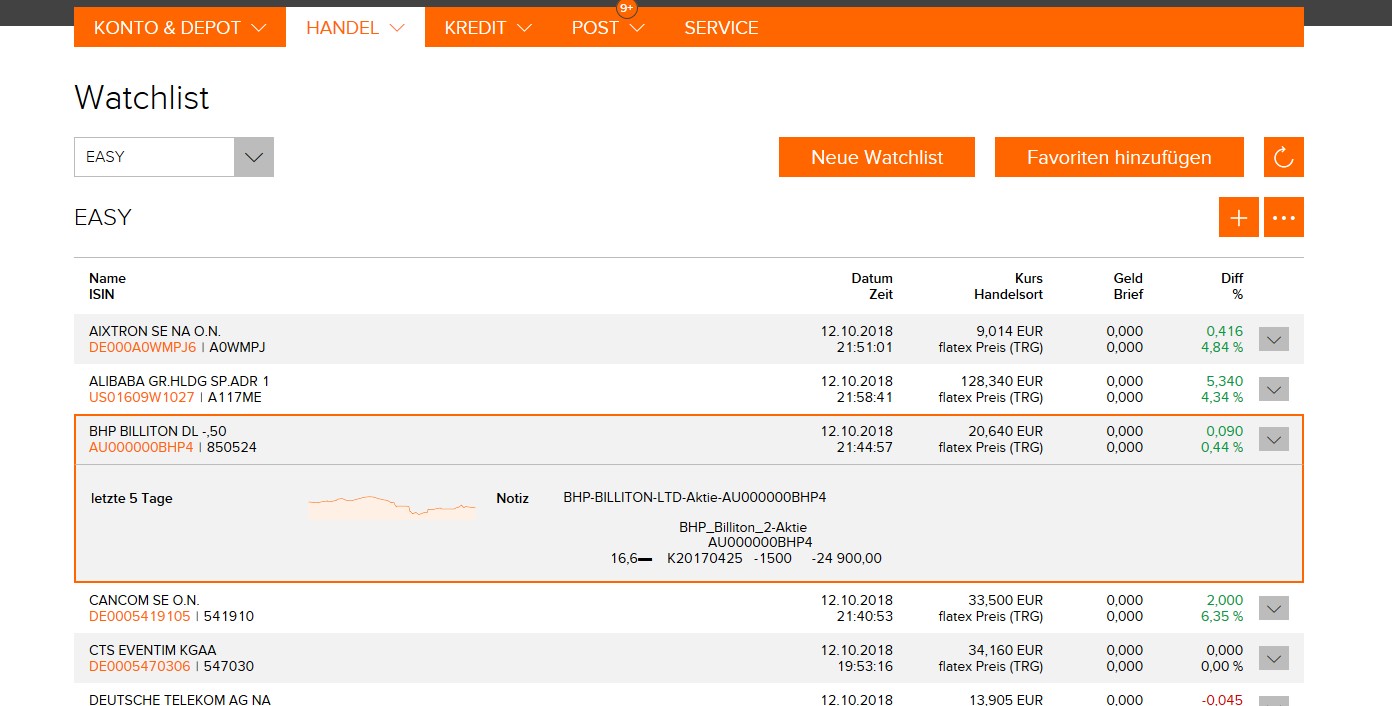The height and width of the screenshot is (706, 1392).
Task: Open ISIN link DE0005419105
Action: 140,616
